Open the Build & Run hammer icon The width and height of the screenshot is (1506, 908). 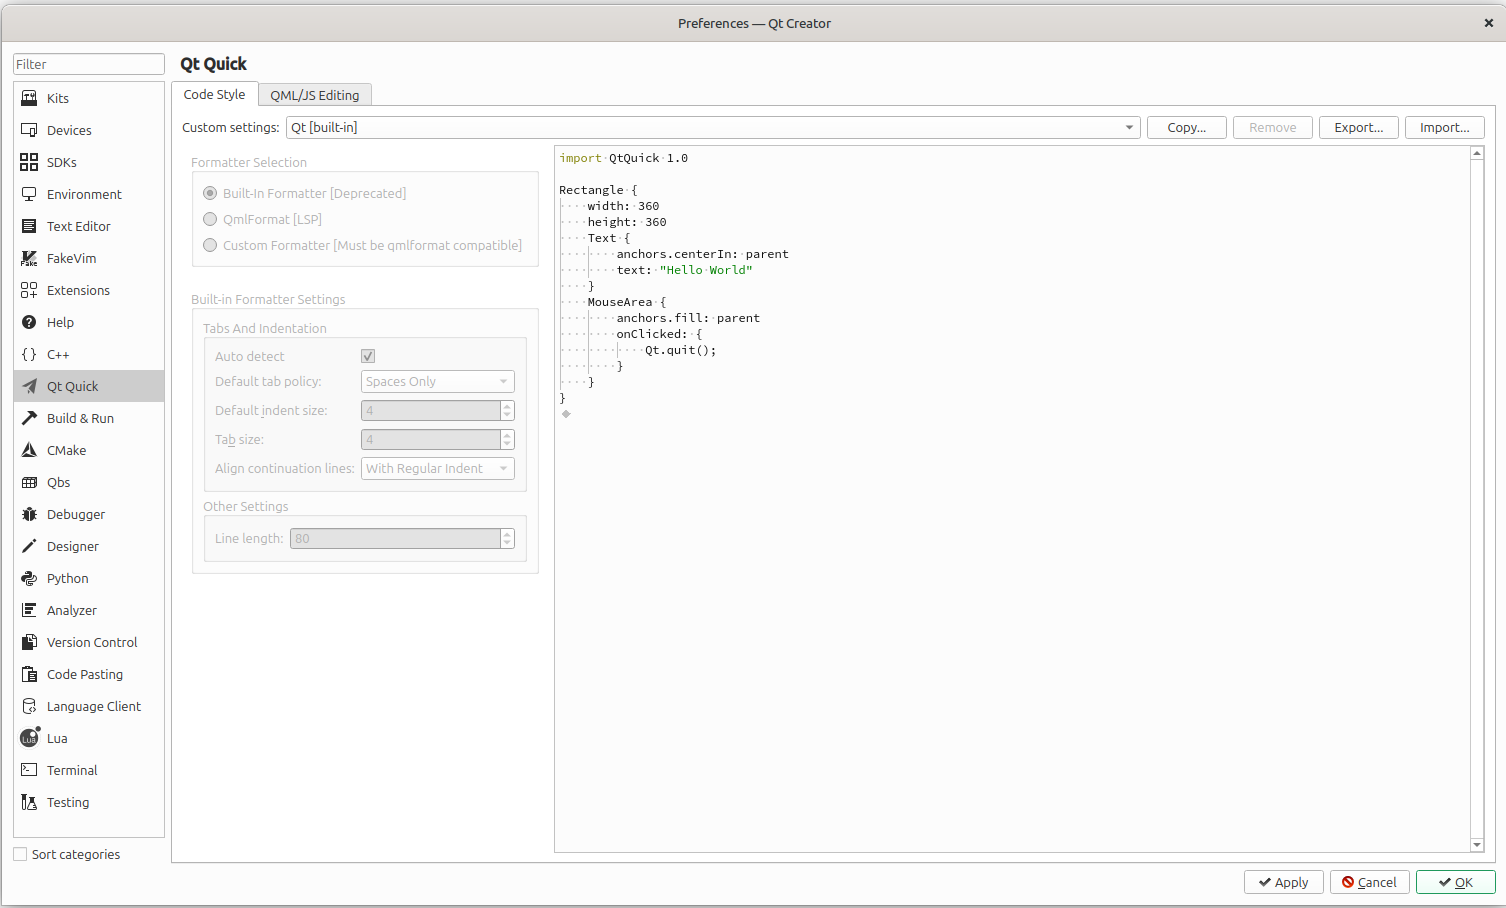pyautogui.click(x=29, y=418)
